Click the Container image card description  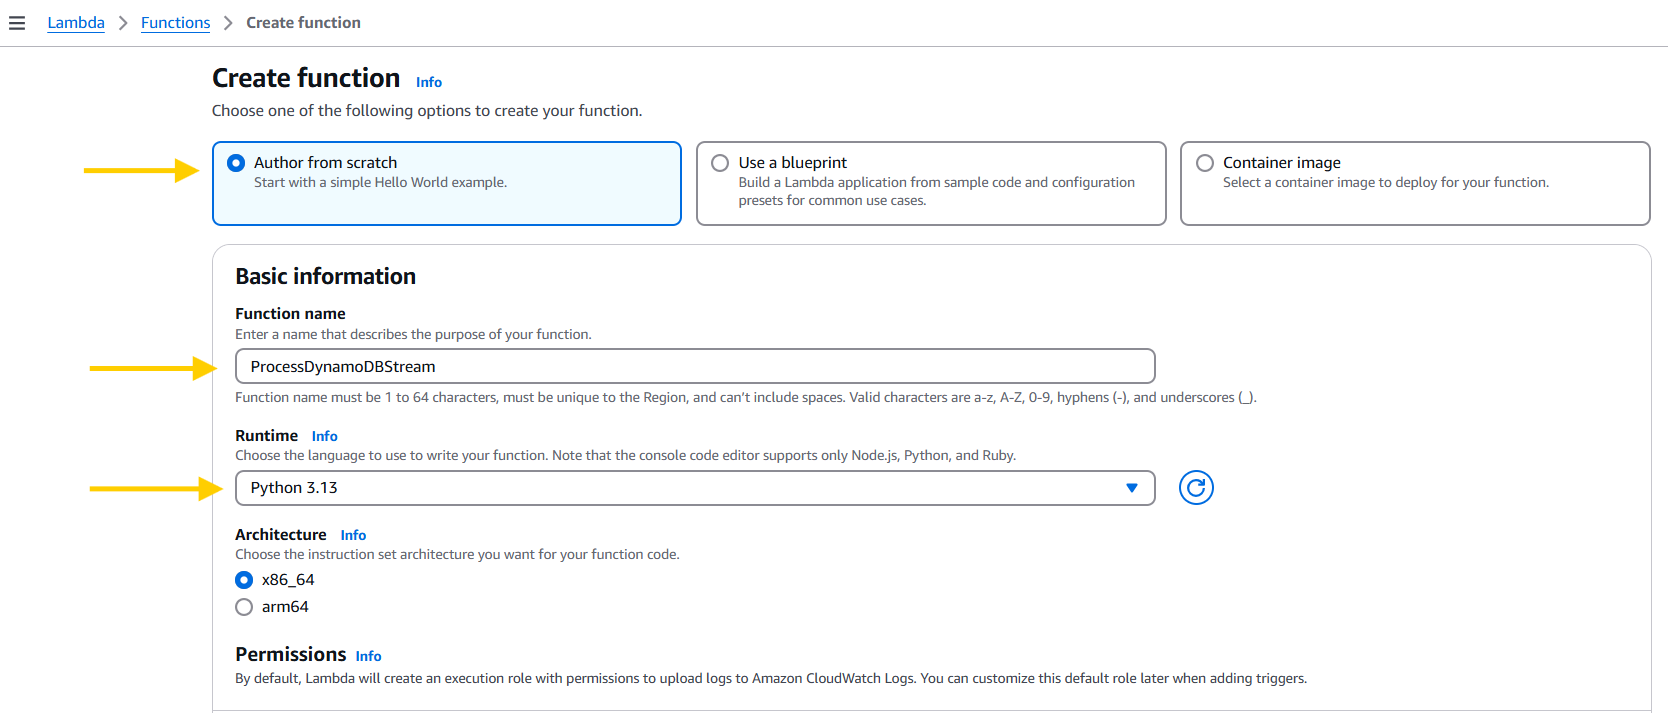tap(1385, 183)
